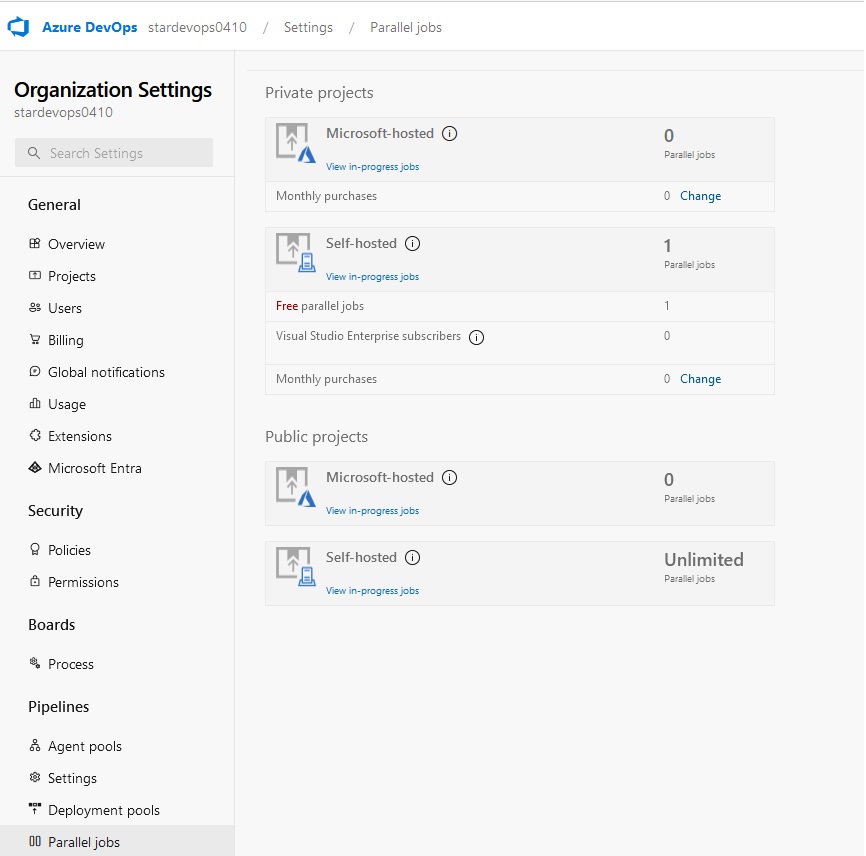
Task: View in-progress jobs for private Microsoft-hosted
Action: point(372,167)
